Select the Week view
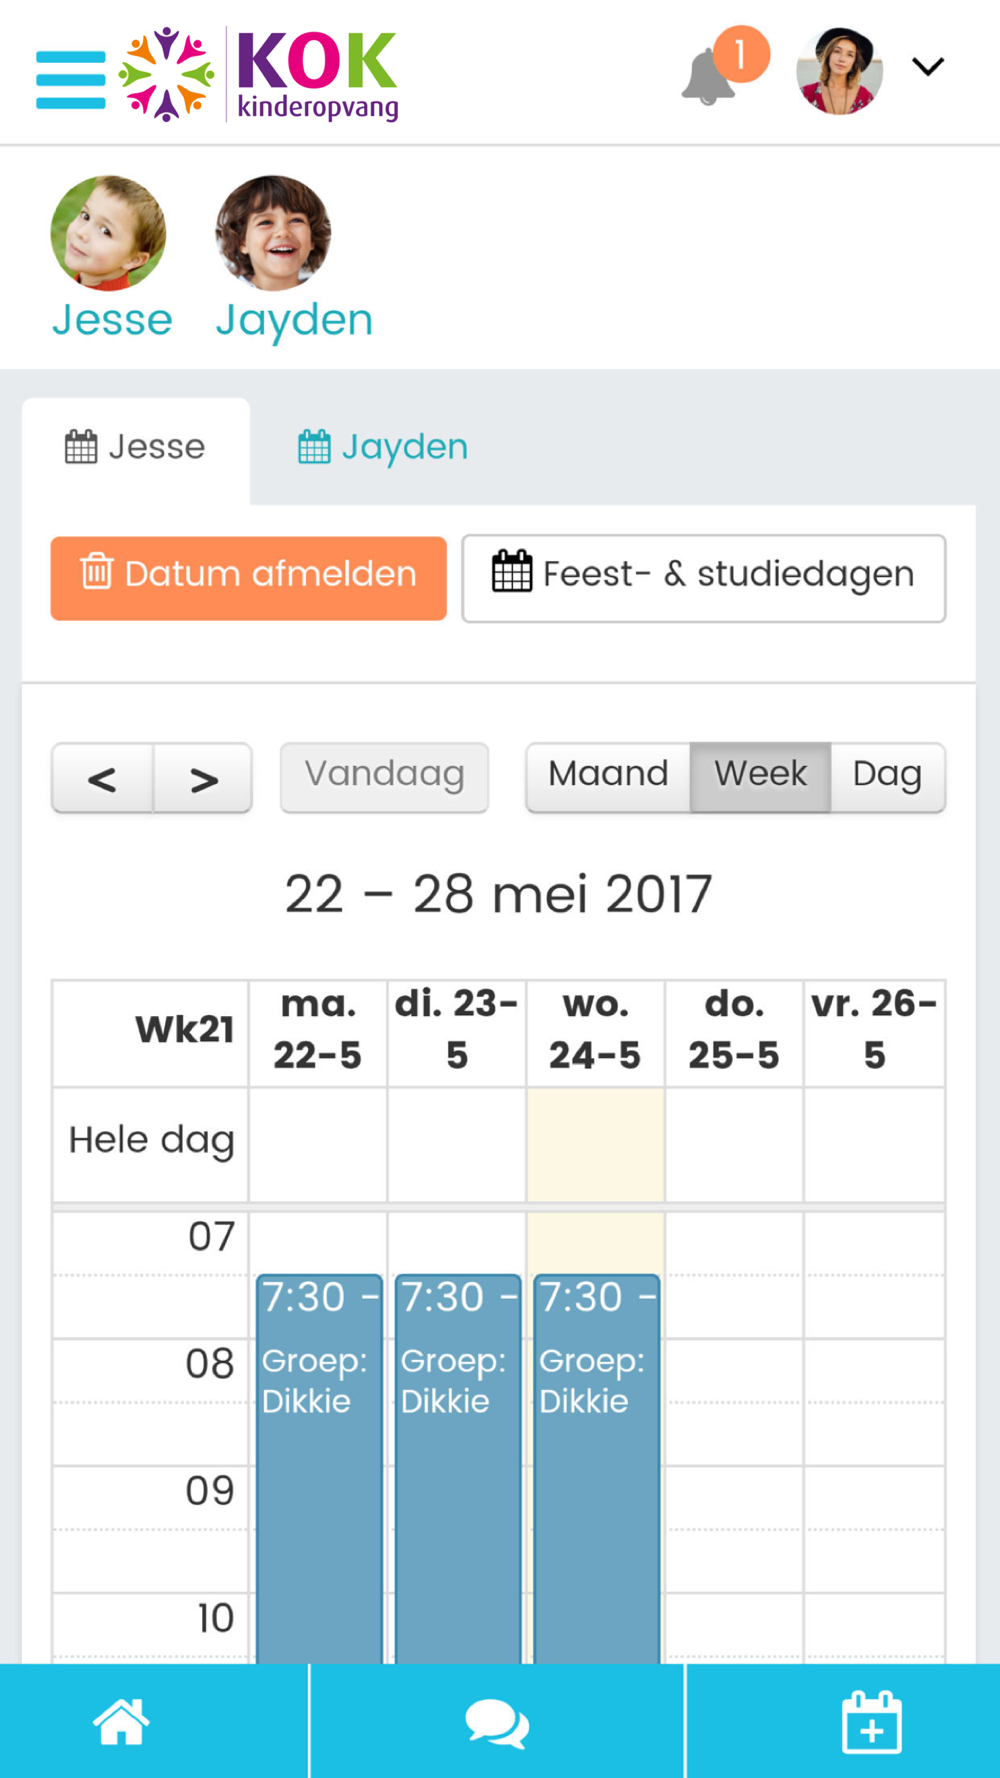Image resolution: width=1000 pixels, height=1778 pixels. pyautogui.click(x=760, y=777)
